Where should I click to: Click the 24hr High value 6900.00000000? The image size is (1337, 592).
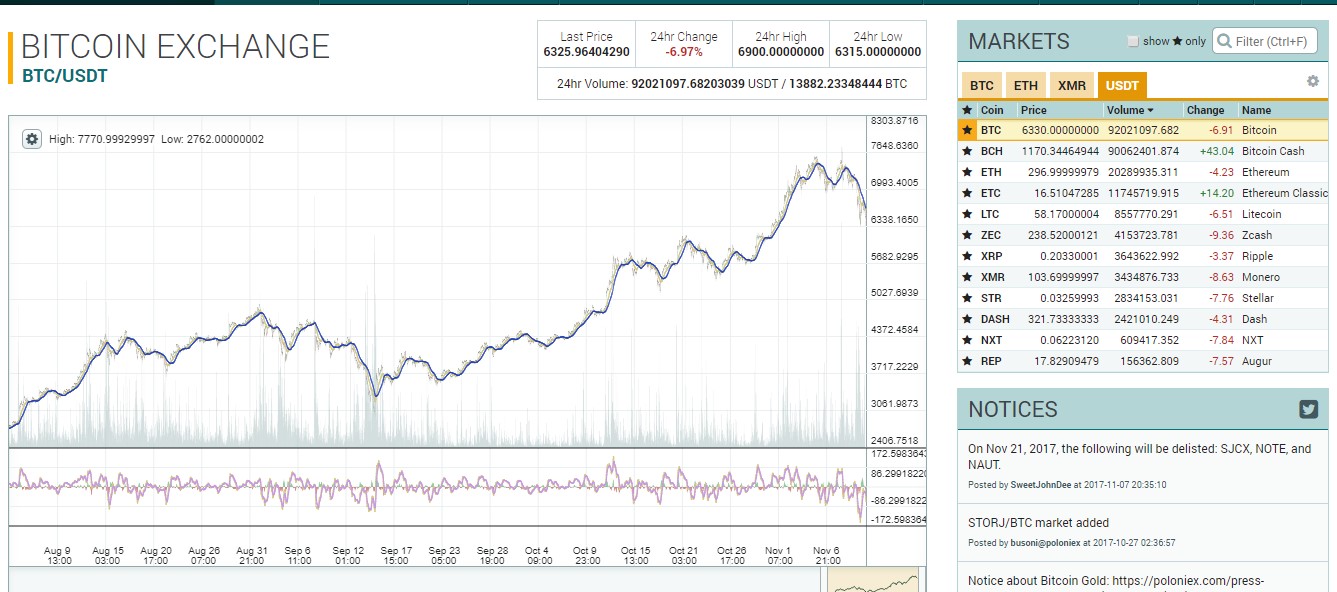click(x=781, y=52)
